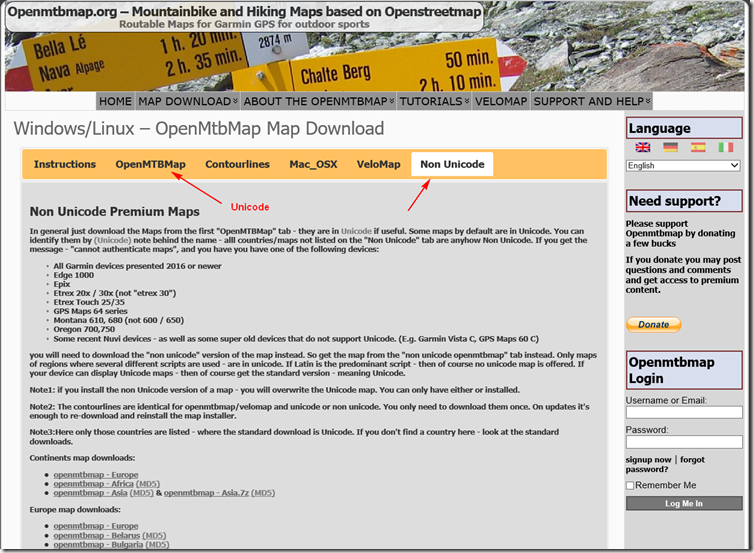Viewport: 754px width, 553px height.
Task: Focus the Password input field
Action: click(x=684, y=442)
